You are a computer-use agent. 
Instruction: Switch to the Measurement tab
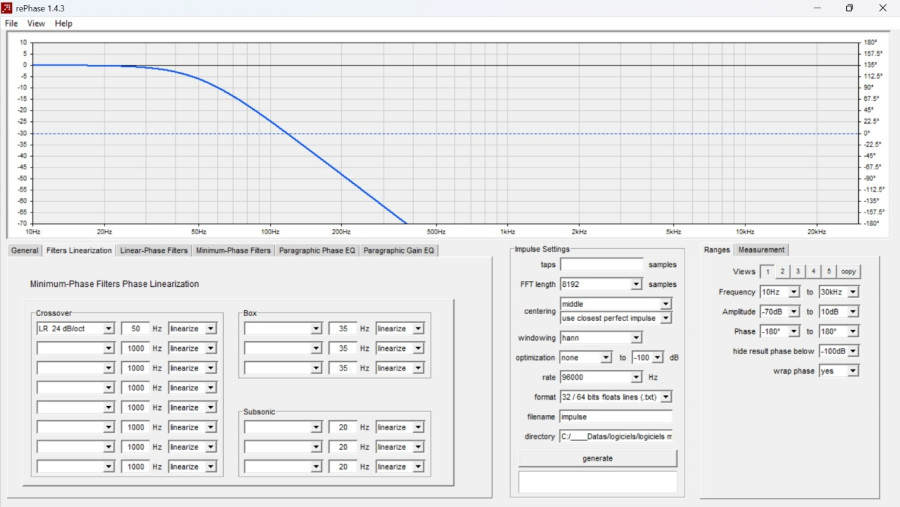click(x=761, y=250)
